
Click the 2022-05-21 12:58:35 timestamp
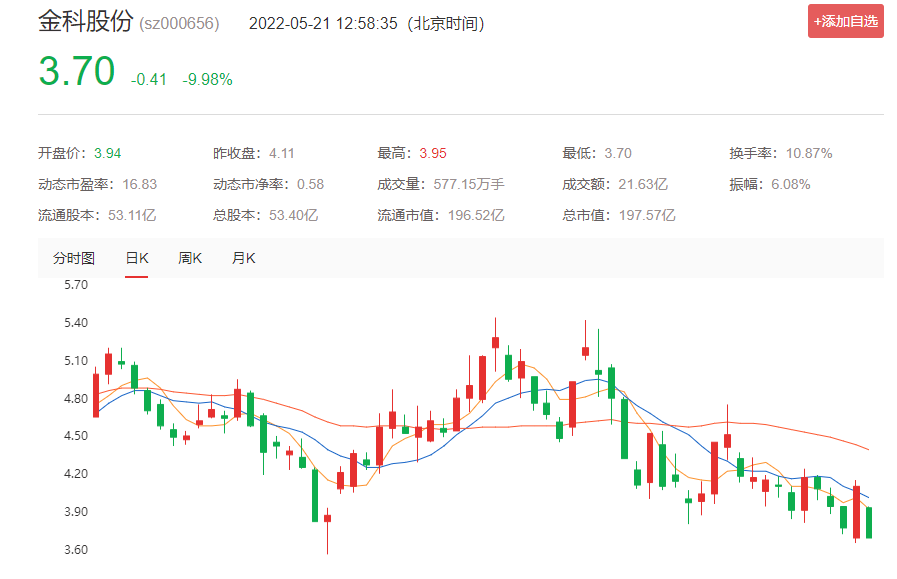[322, 23]
